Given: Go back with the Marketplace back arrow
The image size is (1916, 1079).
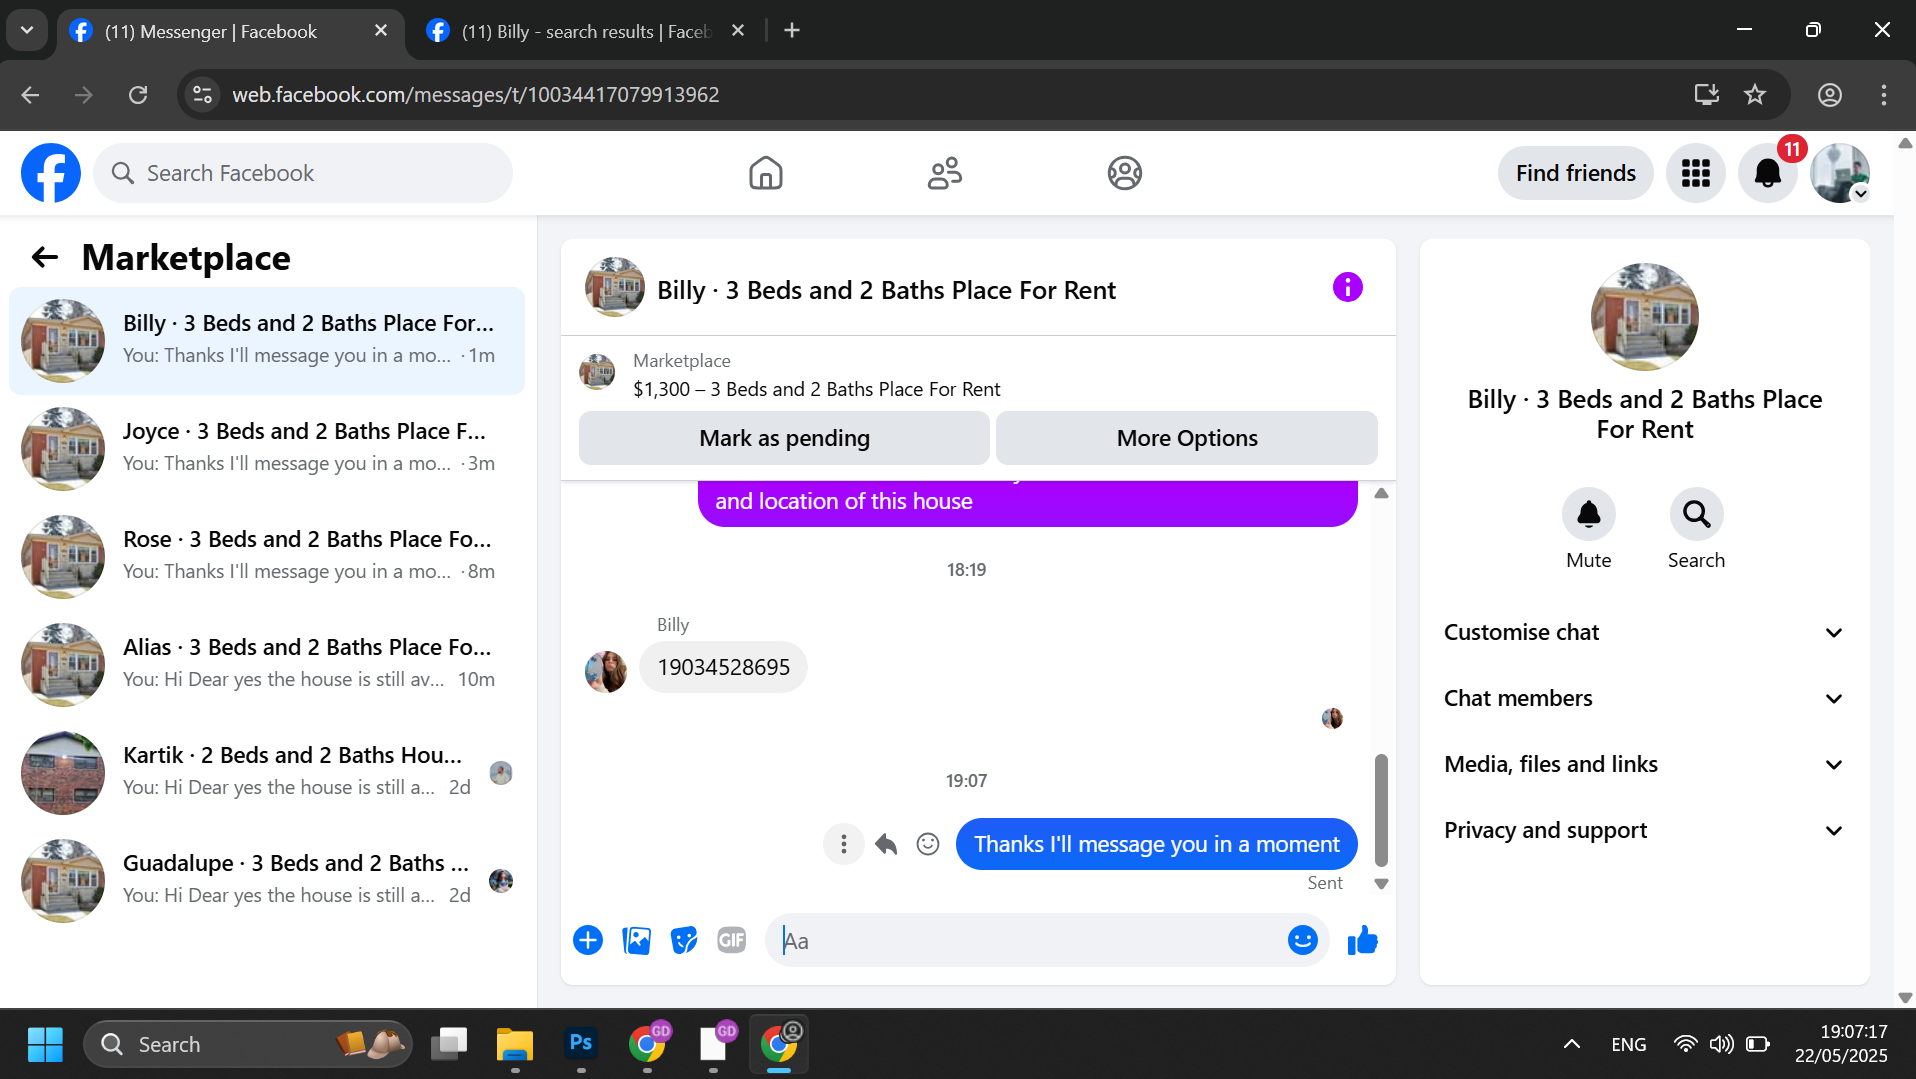Looking at the screenshot, I should click(x=44, y=257).
